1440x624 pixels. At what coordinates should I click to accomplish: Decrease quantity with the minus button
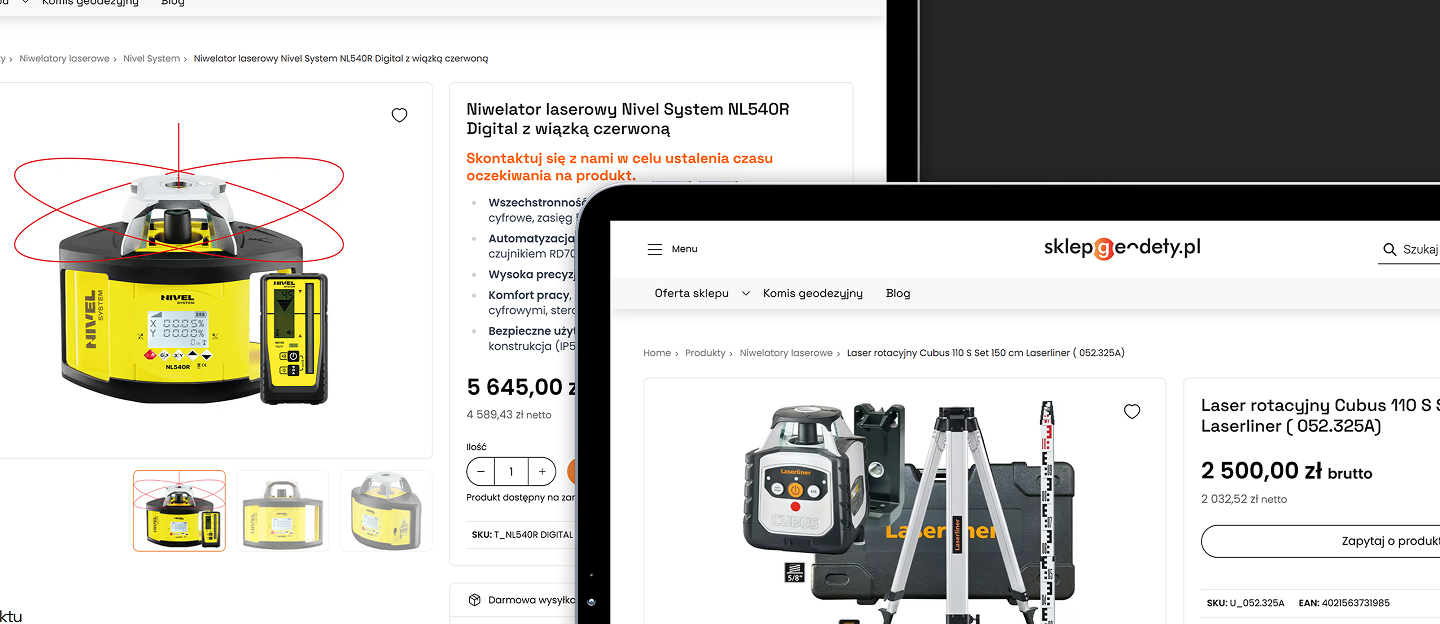click(481, 471)
